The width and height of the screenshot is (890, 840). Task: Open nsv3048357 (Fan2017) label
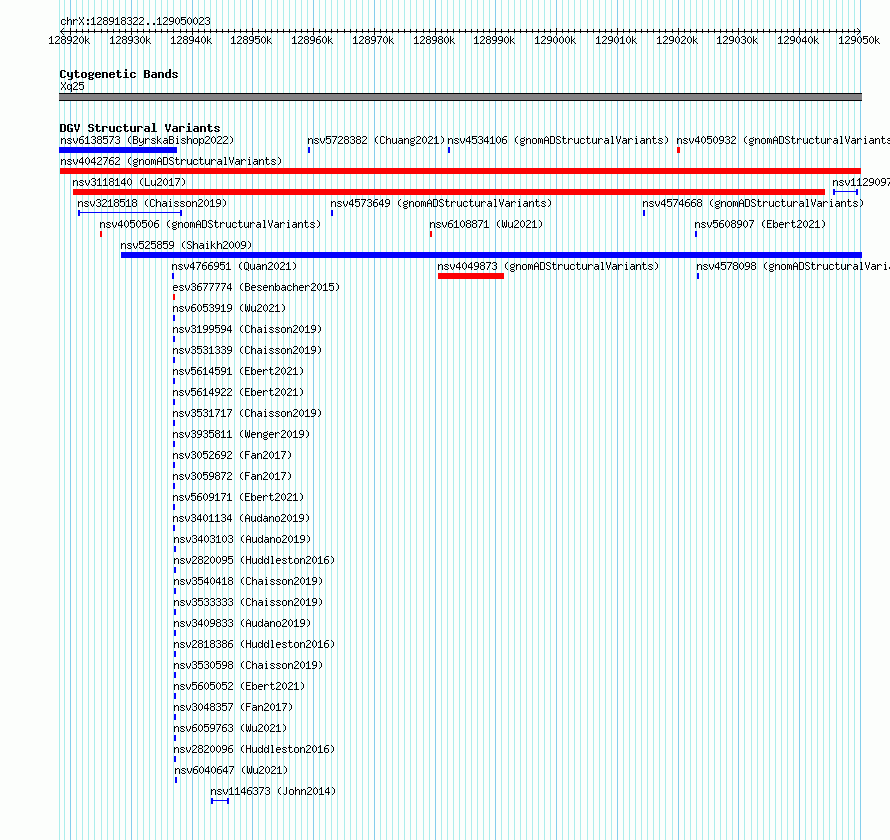point(233,707)
